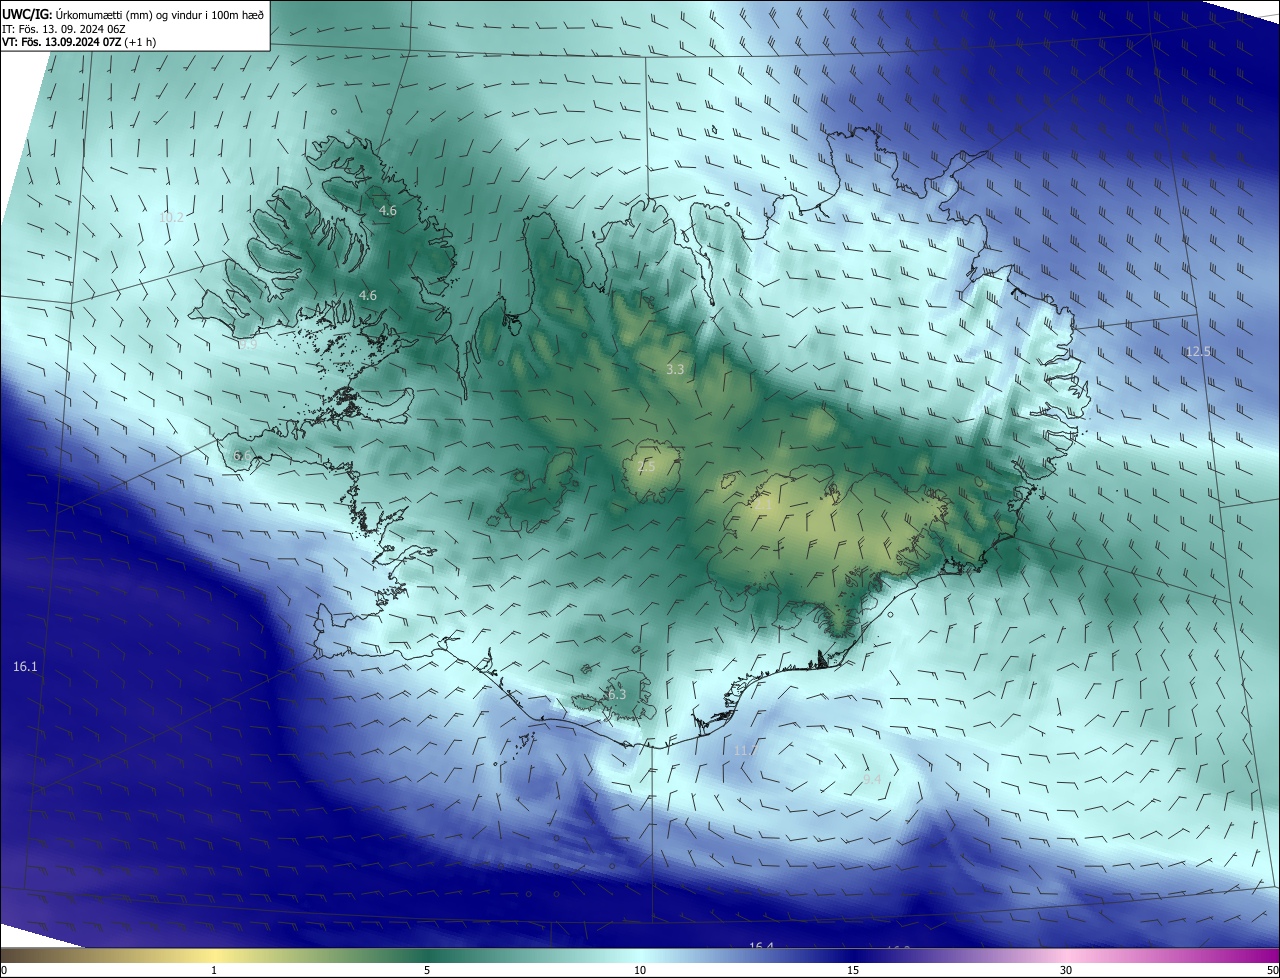The height and width of the screenshot is (978, 1280).
Task: Click the 16.1 value label
Action: tap(25, 666)
